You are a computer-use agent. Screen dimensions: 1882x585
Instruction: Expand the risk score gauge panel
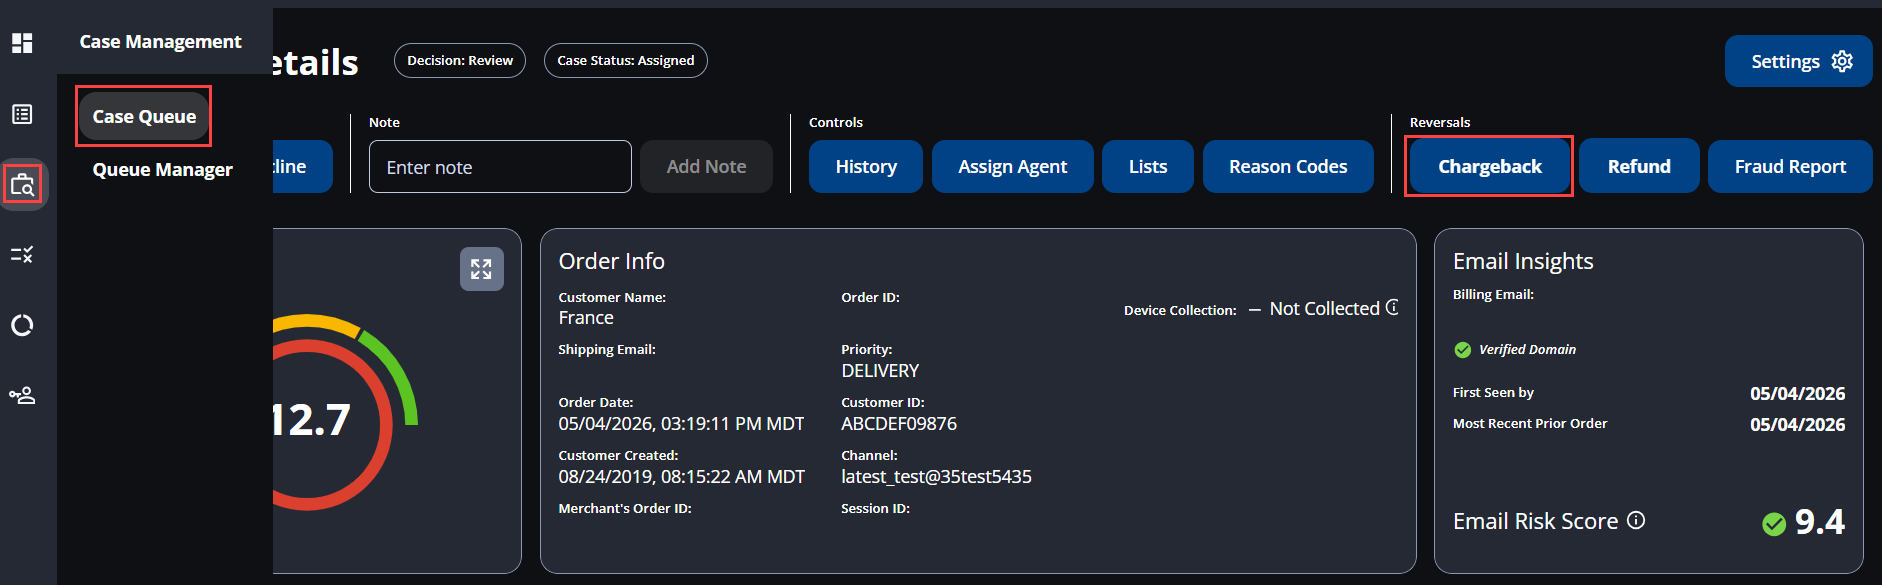482,269
